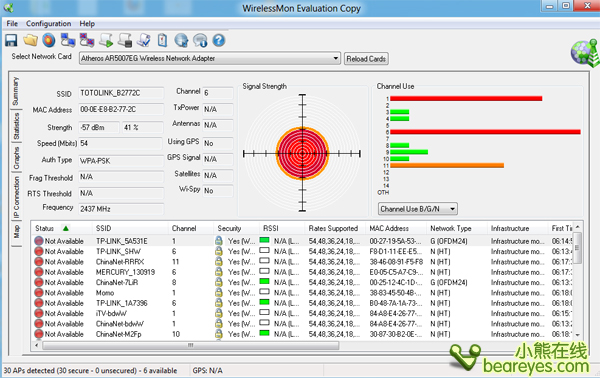Switch to the Summary side tab

coord(16,91)
